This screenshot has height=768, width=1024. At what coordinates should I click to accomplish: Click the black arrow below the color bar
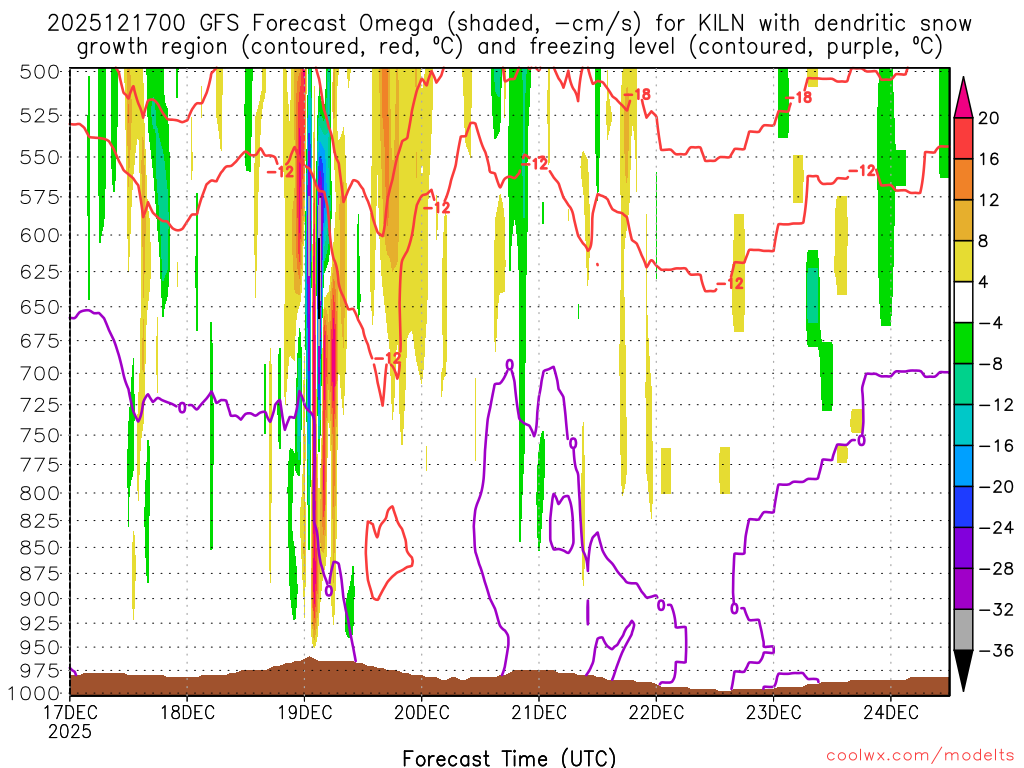963,671
